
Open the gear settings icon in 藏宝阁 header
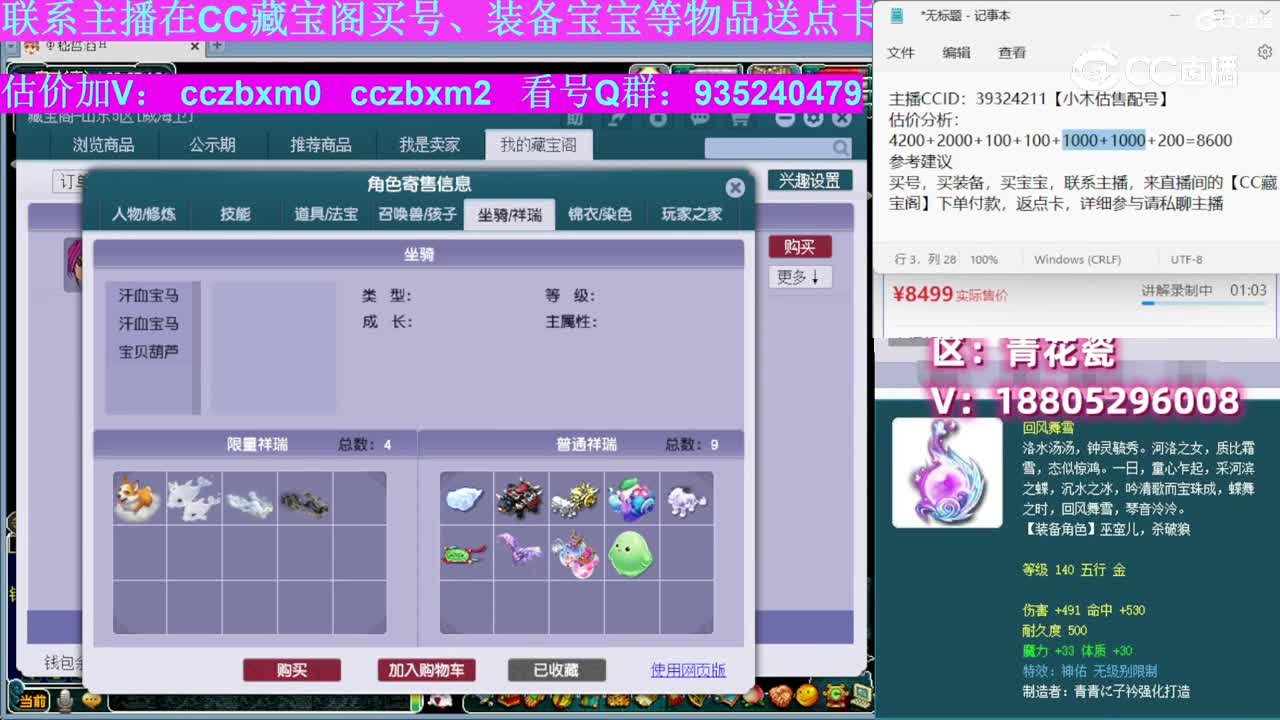pos(813,118)
